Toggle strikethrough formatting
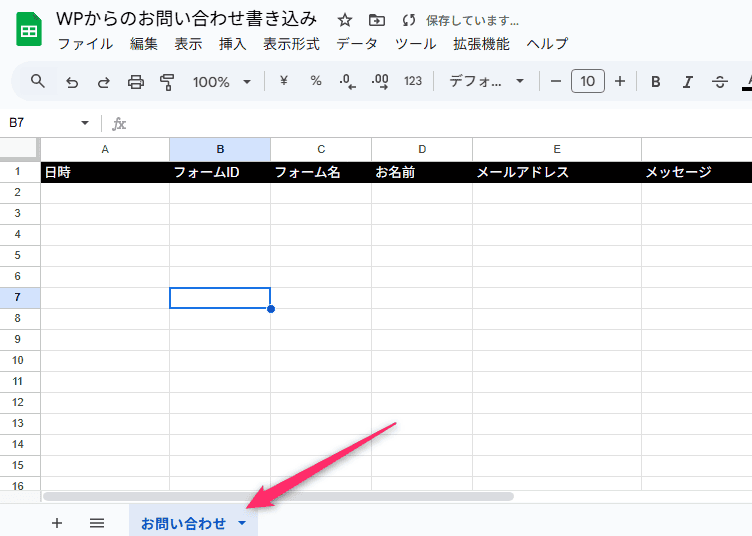Viewport: 752px width, 536px height. [x=719, y=82]
